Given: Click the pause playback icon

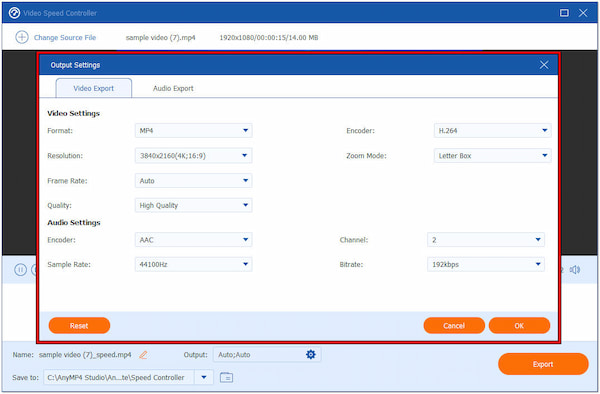Looking at the screenshot, I should point(20,270).
